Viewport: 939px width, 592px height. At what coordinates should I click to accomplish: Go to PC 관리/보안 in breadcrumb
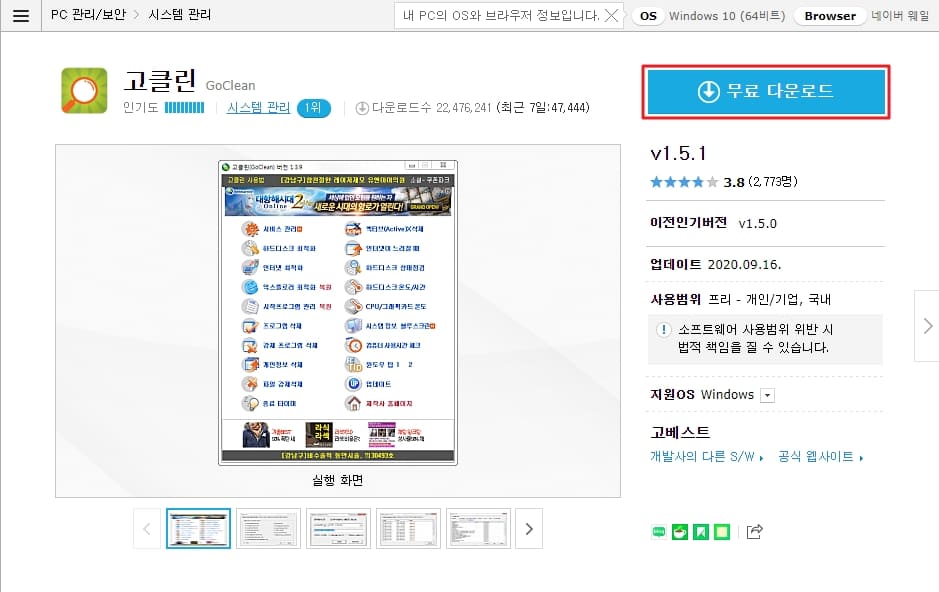(88, 15)
